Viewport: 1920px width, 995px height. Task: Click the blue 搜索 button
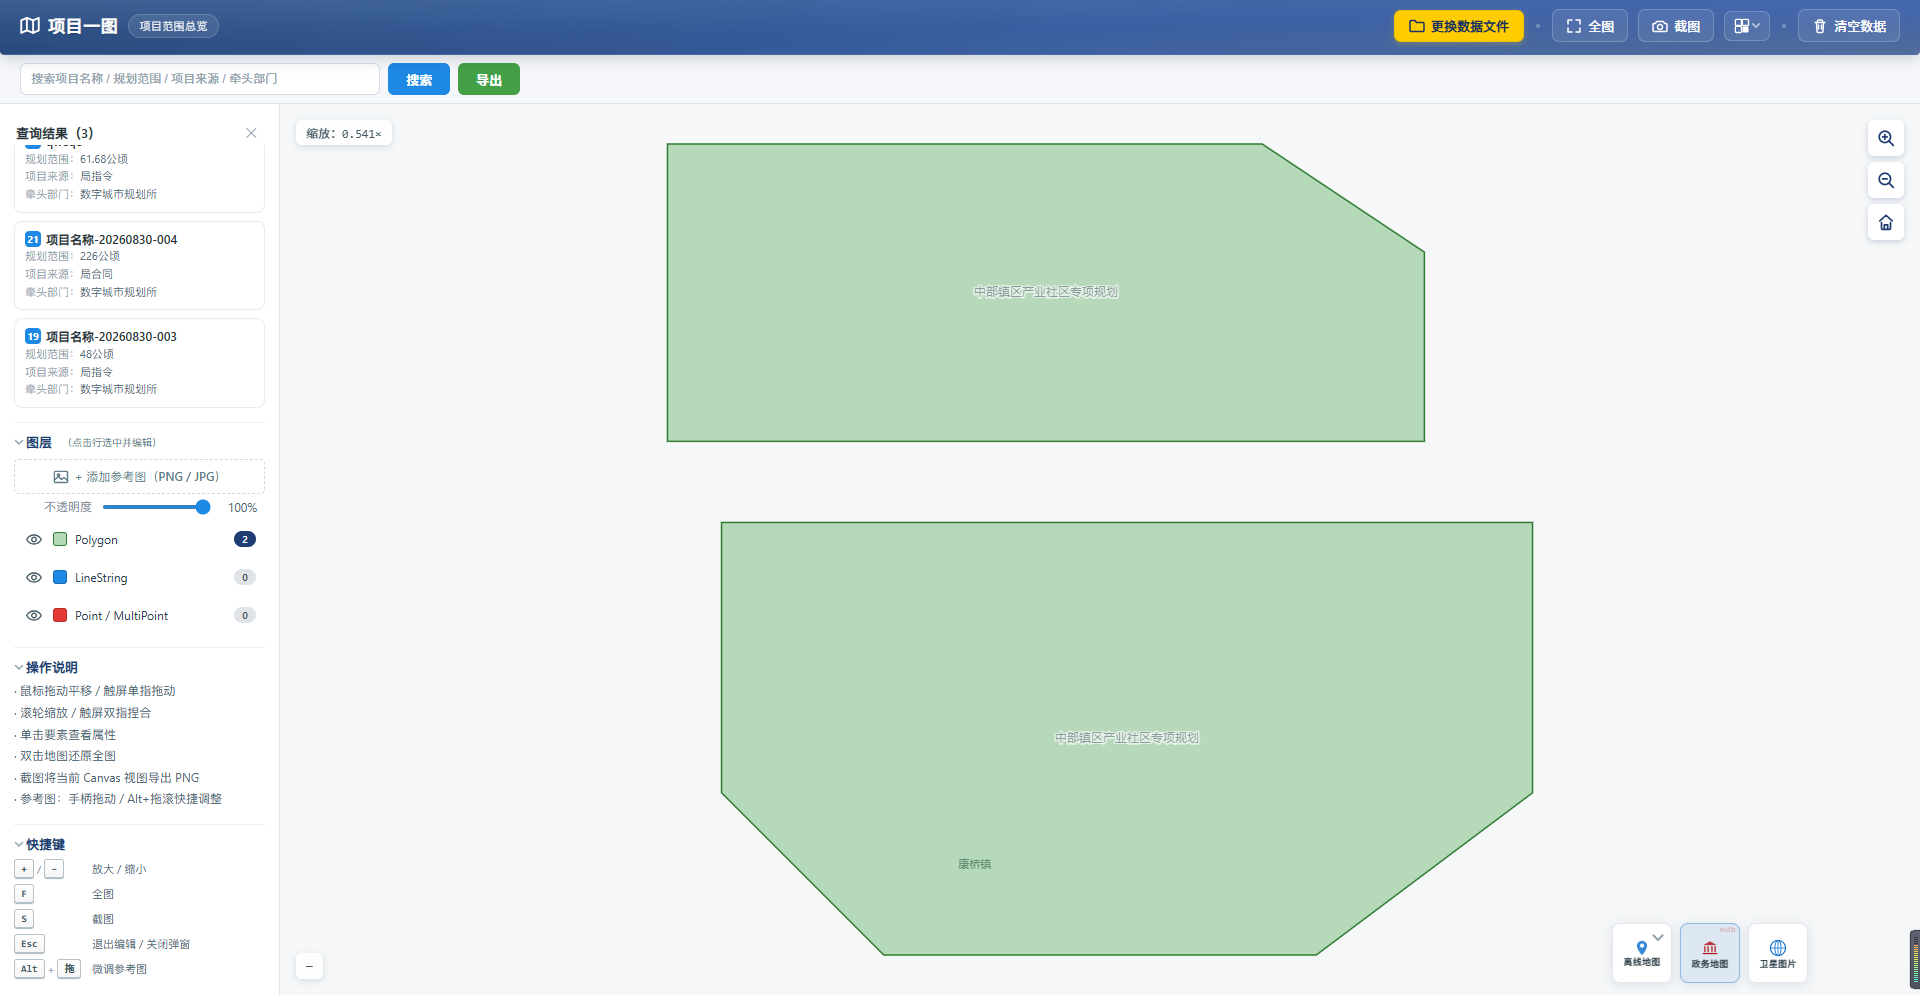[419, 79]
